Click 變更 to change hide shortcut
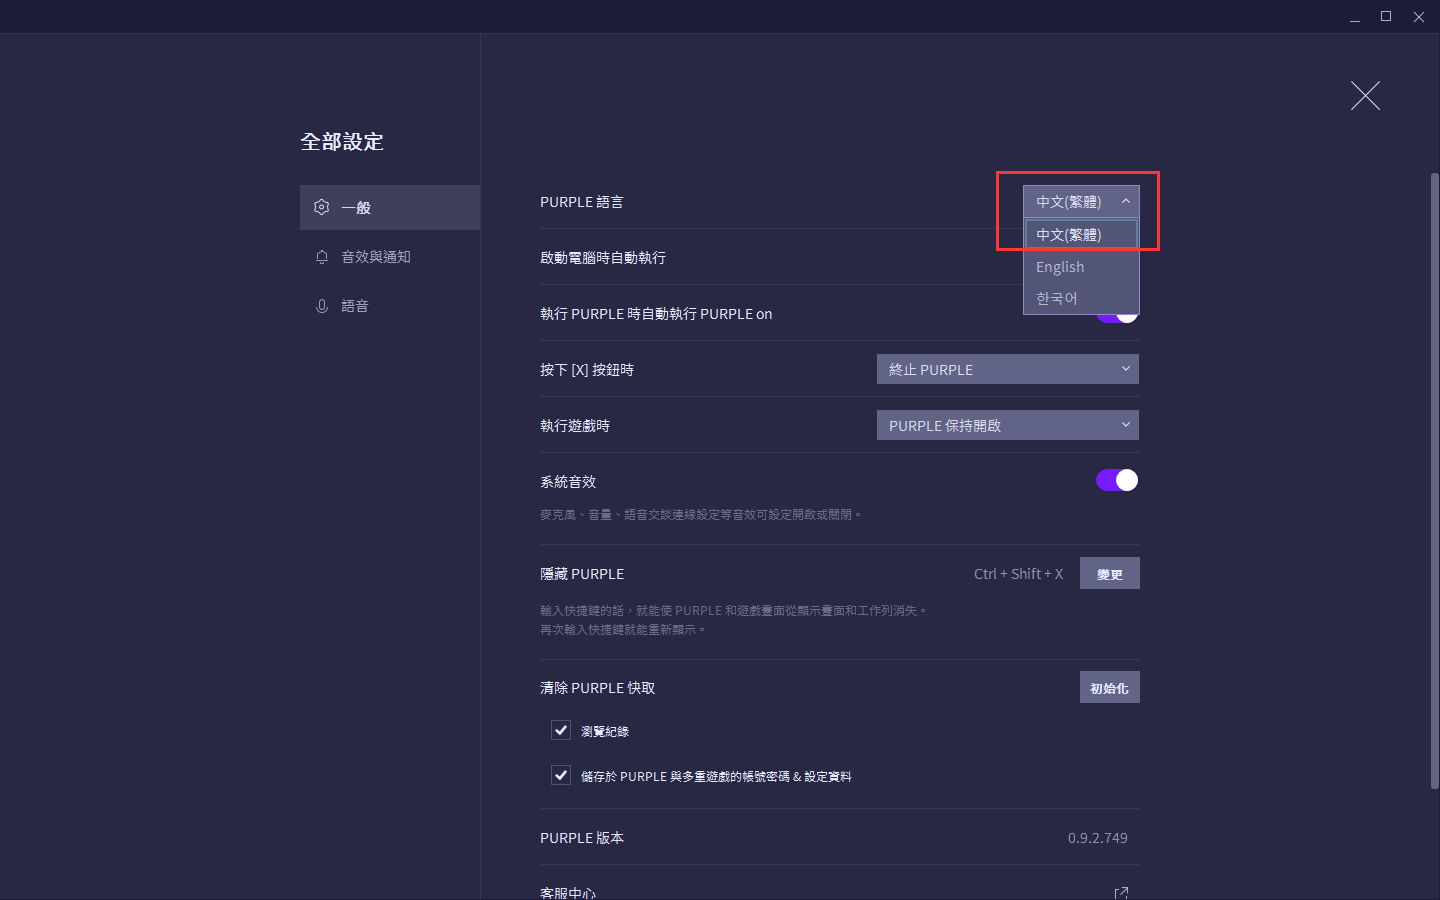Screen dimensions: 1440x900 point(1110,573)
